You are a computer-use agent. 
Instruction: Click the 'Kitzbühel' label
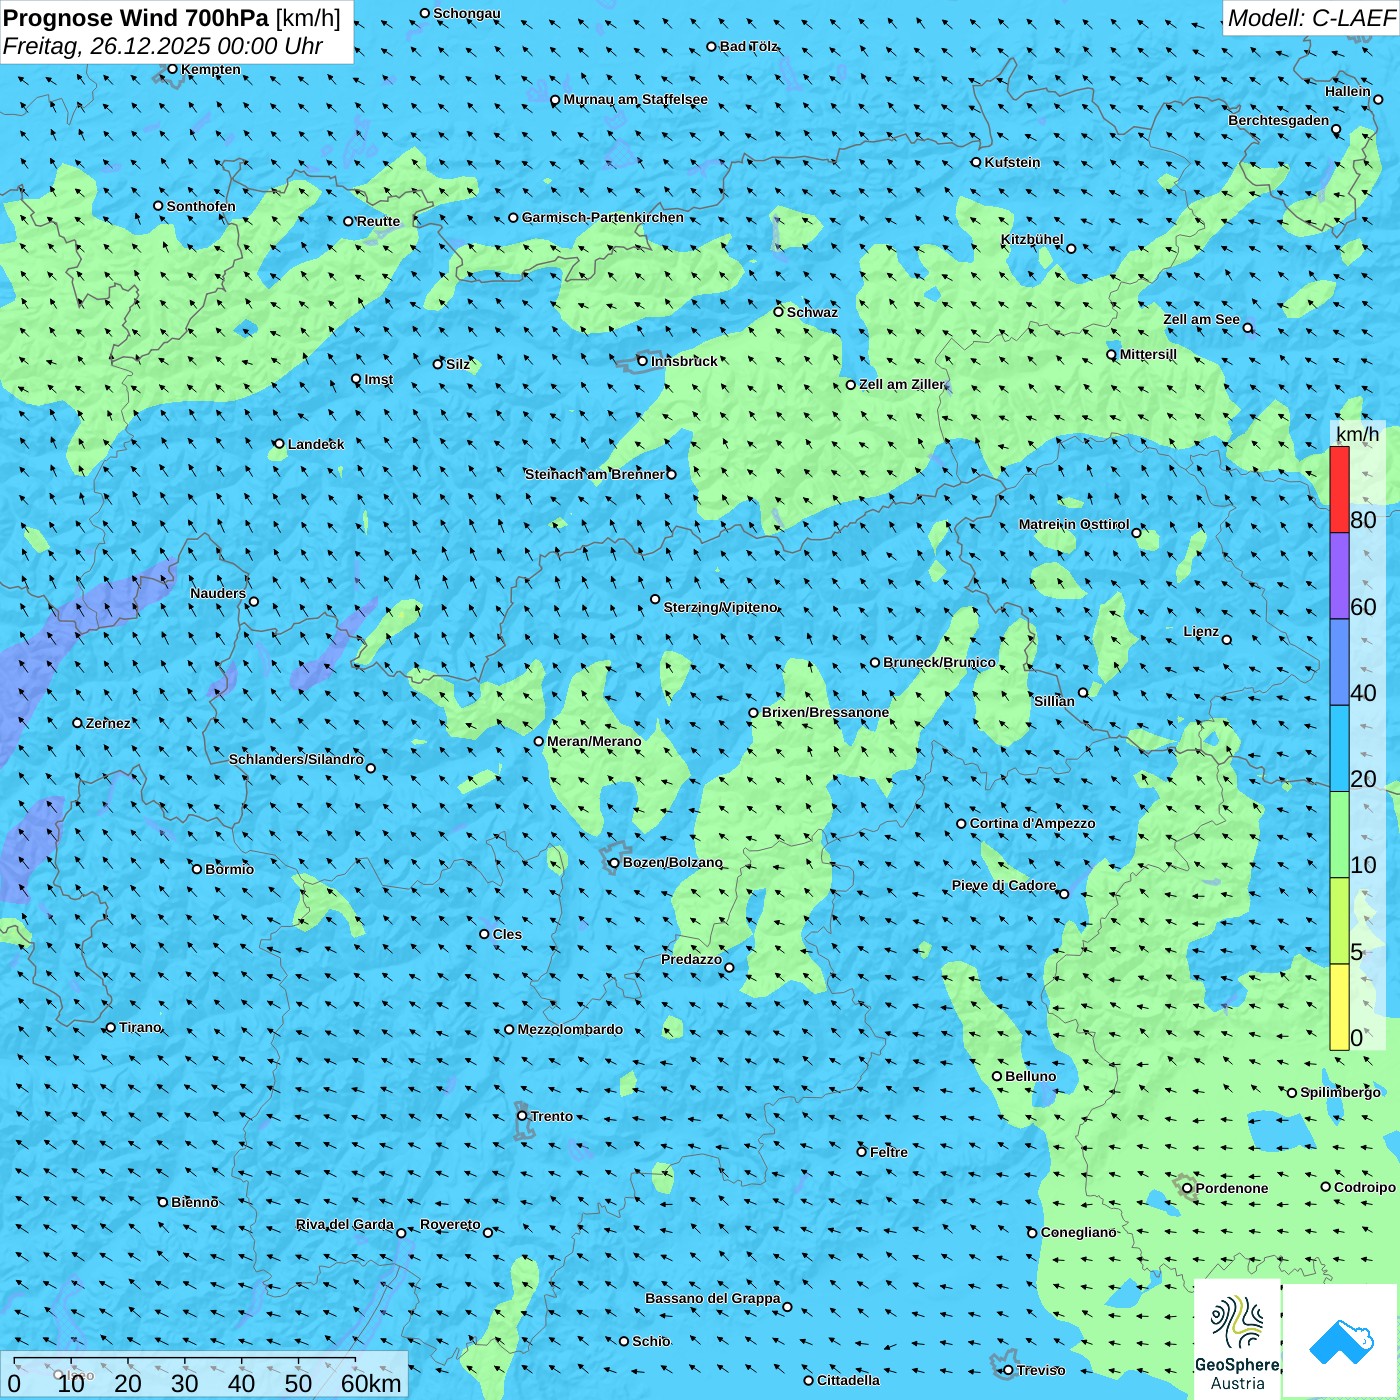coord(1032,239)
